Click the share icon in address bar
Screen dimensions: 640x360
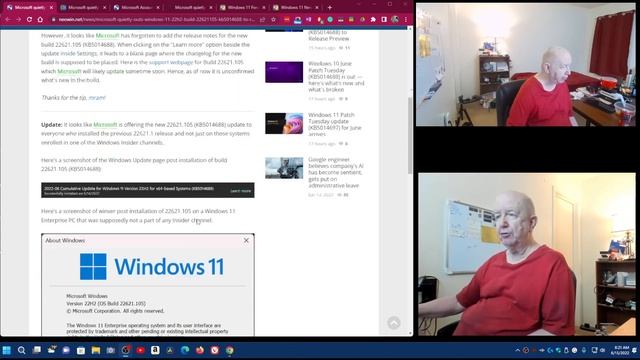pyautogui.click(x=262, y=19)
